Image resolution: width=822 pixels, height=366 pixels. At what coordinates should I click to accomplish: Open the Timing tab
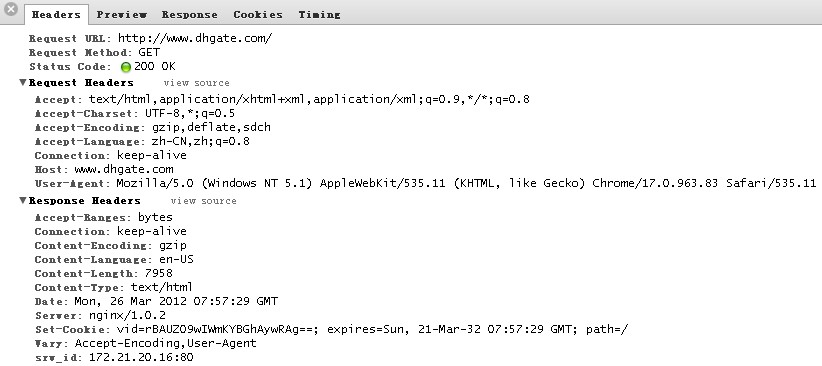coord(319,15)
